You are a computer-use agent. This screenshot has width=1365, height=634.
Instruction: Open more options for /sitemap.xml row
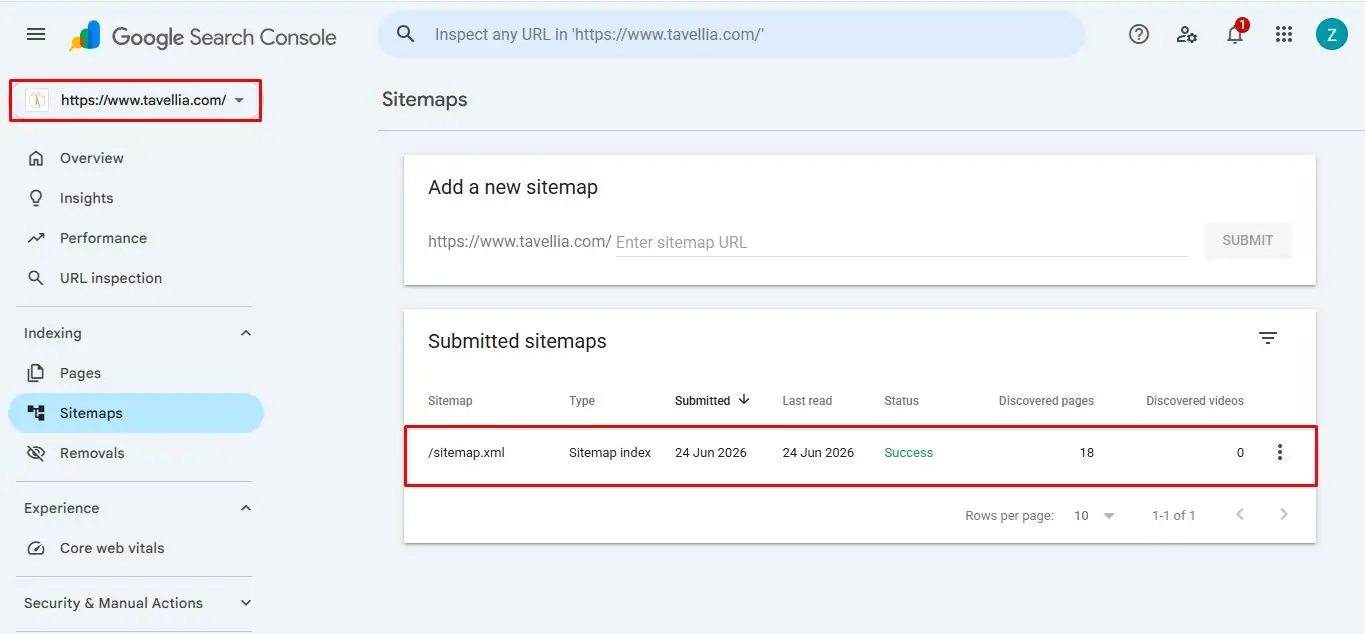pos(1280,452)
